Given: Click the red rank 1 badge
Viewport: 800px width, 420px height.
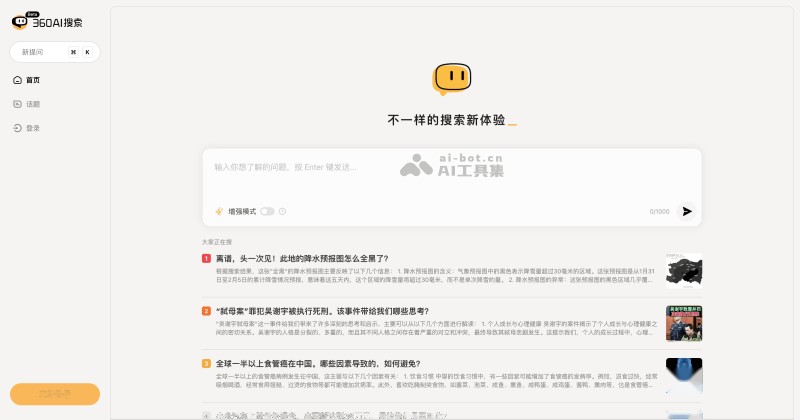Looking at the screenshot, I should point(206,259).
